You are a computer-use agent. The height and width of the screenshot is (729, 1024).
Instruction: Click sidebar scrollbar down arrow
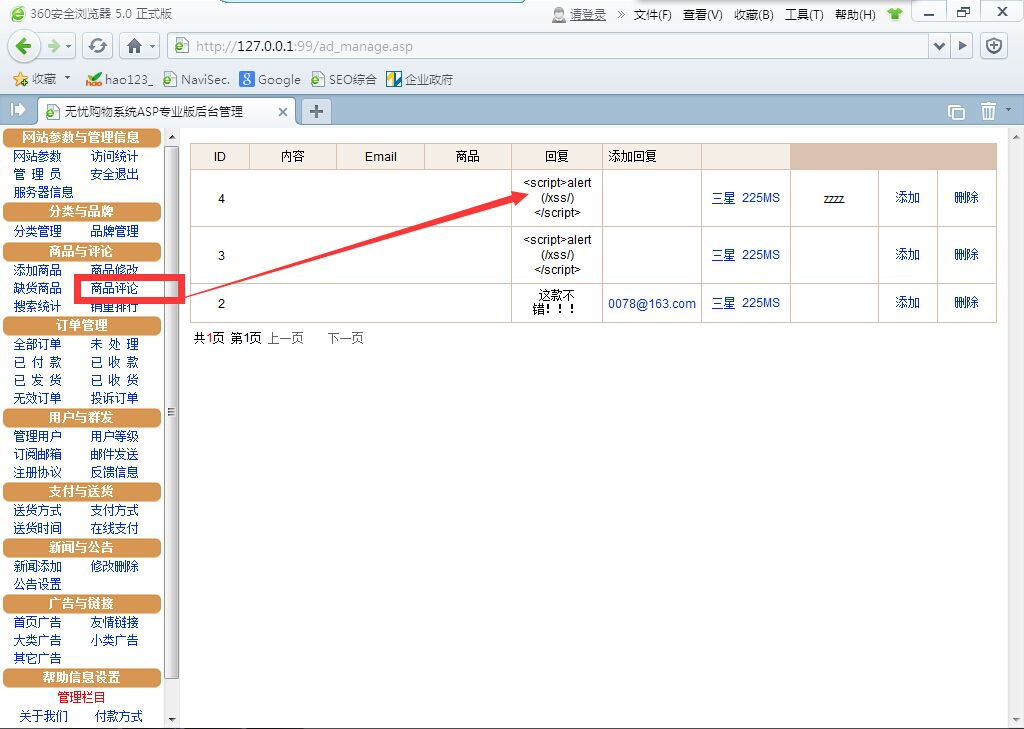[172, 719]
